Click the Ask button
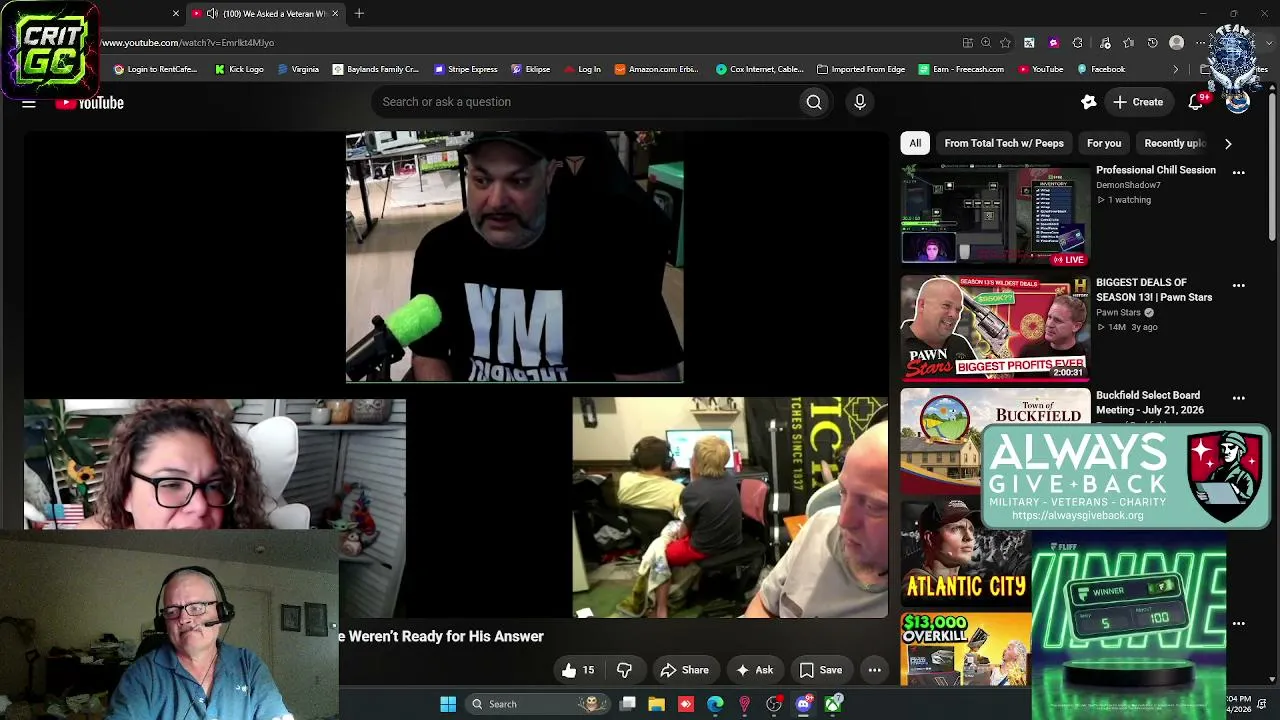 click(754, 670)
